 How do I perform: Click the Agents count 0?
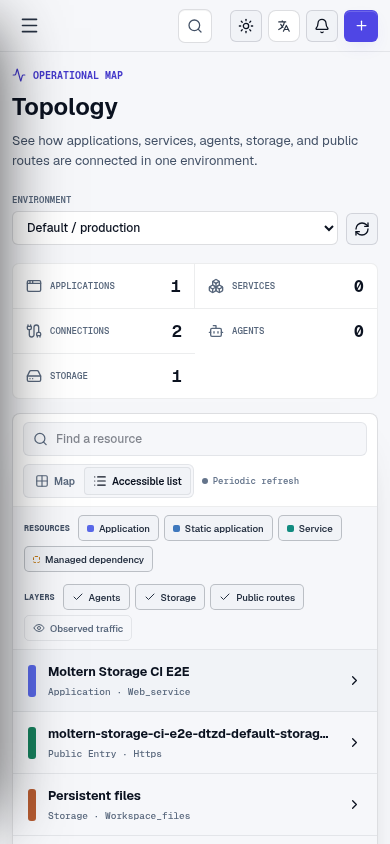coord(358,332)
